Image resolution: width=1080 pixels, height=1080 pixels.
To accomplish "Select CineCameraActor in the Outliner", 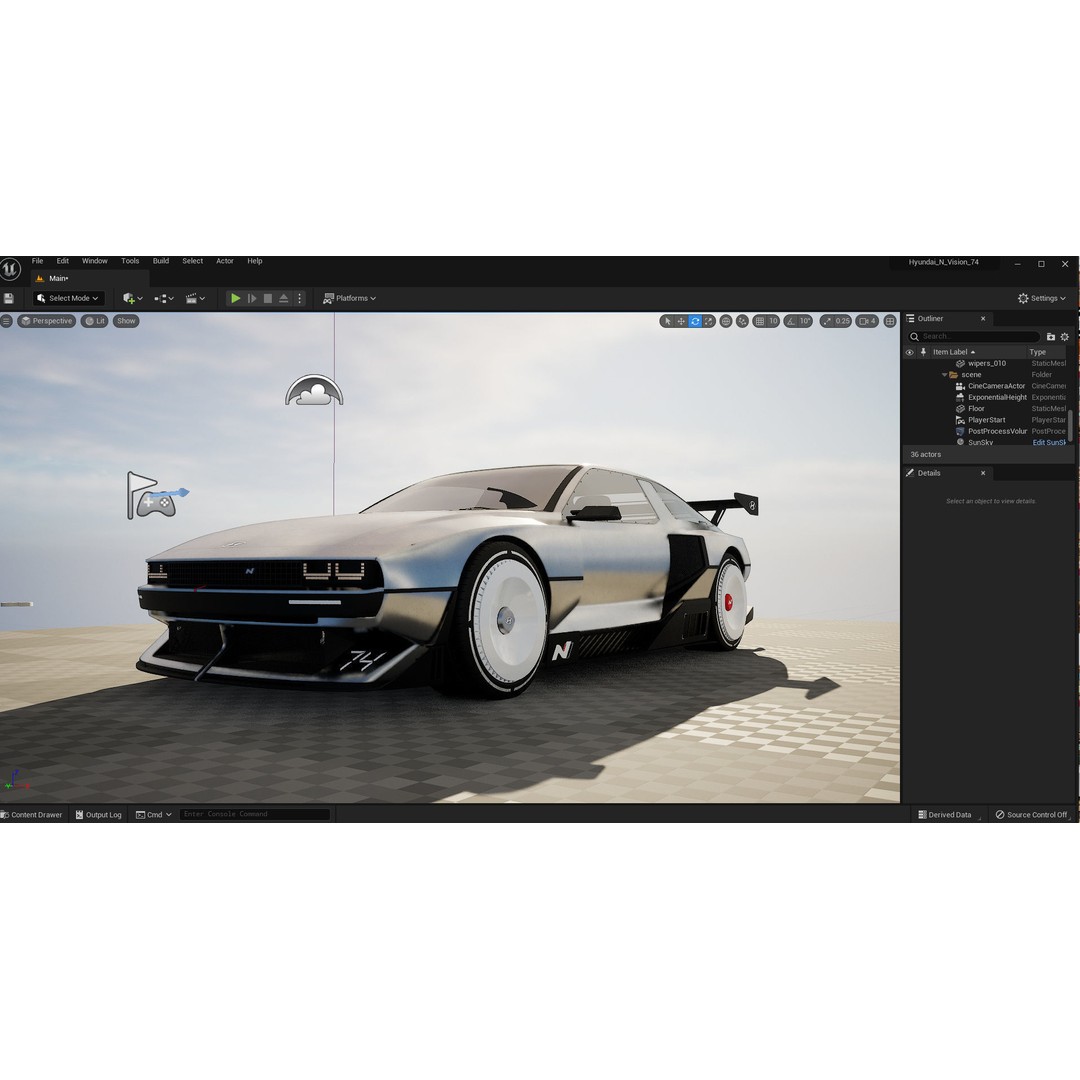I will (996, 386).
